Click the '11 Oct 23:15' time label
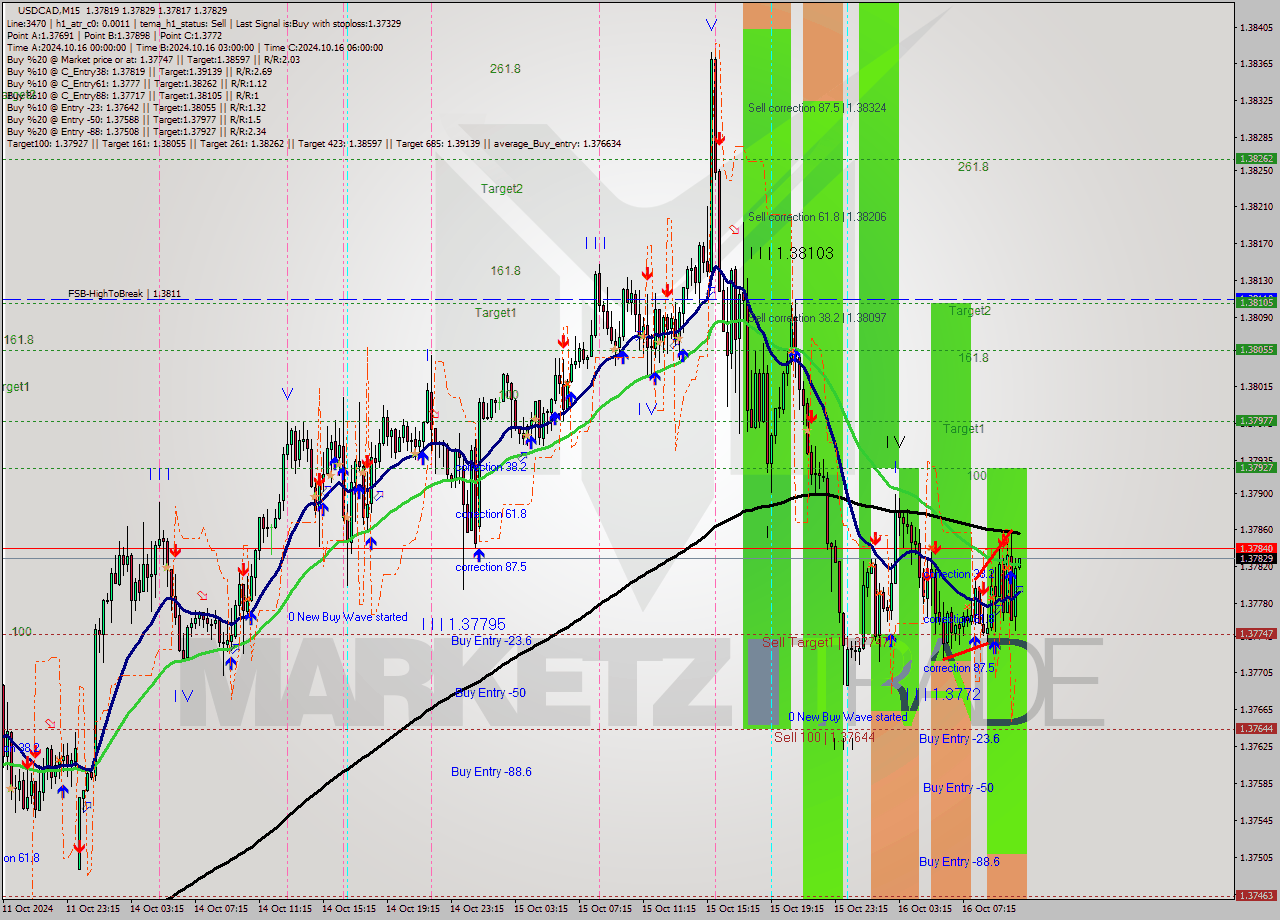Viewport: 1280px width, 920px height. coord(95,909)
